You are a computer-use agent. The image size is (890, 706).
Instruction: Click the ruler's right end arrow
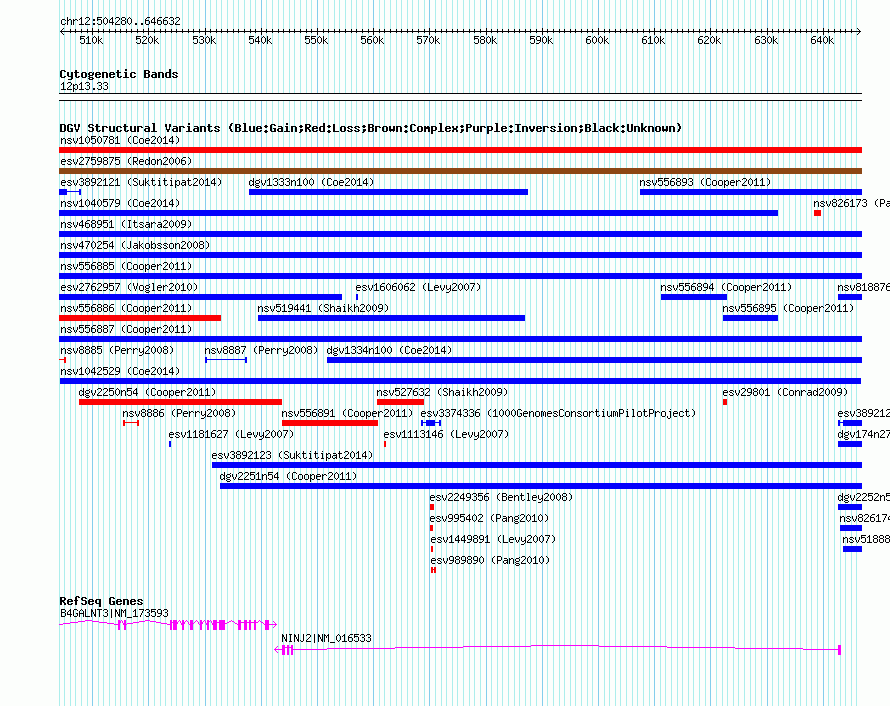(x=859, y=31)
